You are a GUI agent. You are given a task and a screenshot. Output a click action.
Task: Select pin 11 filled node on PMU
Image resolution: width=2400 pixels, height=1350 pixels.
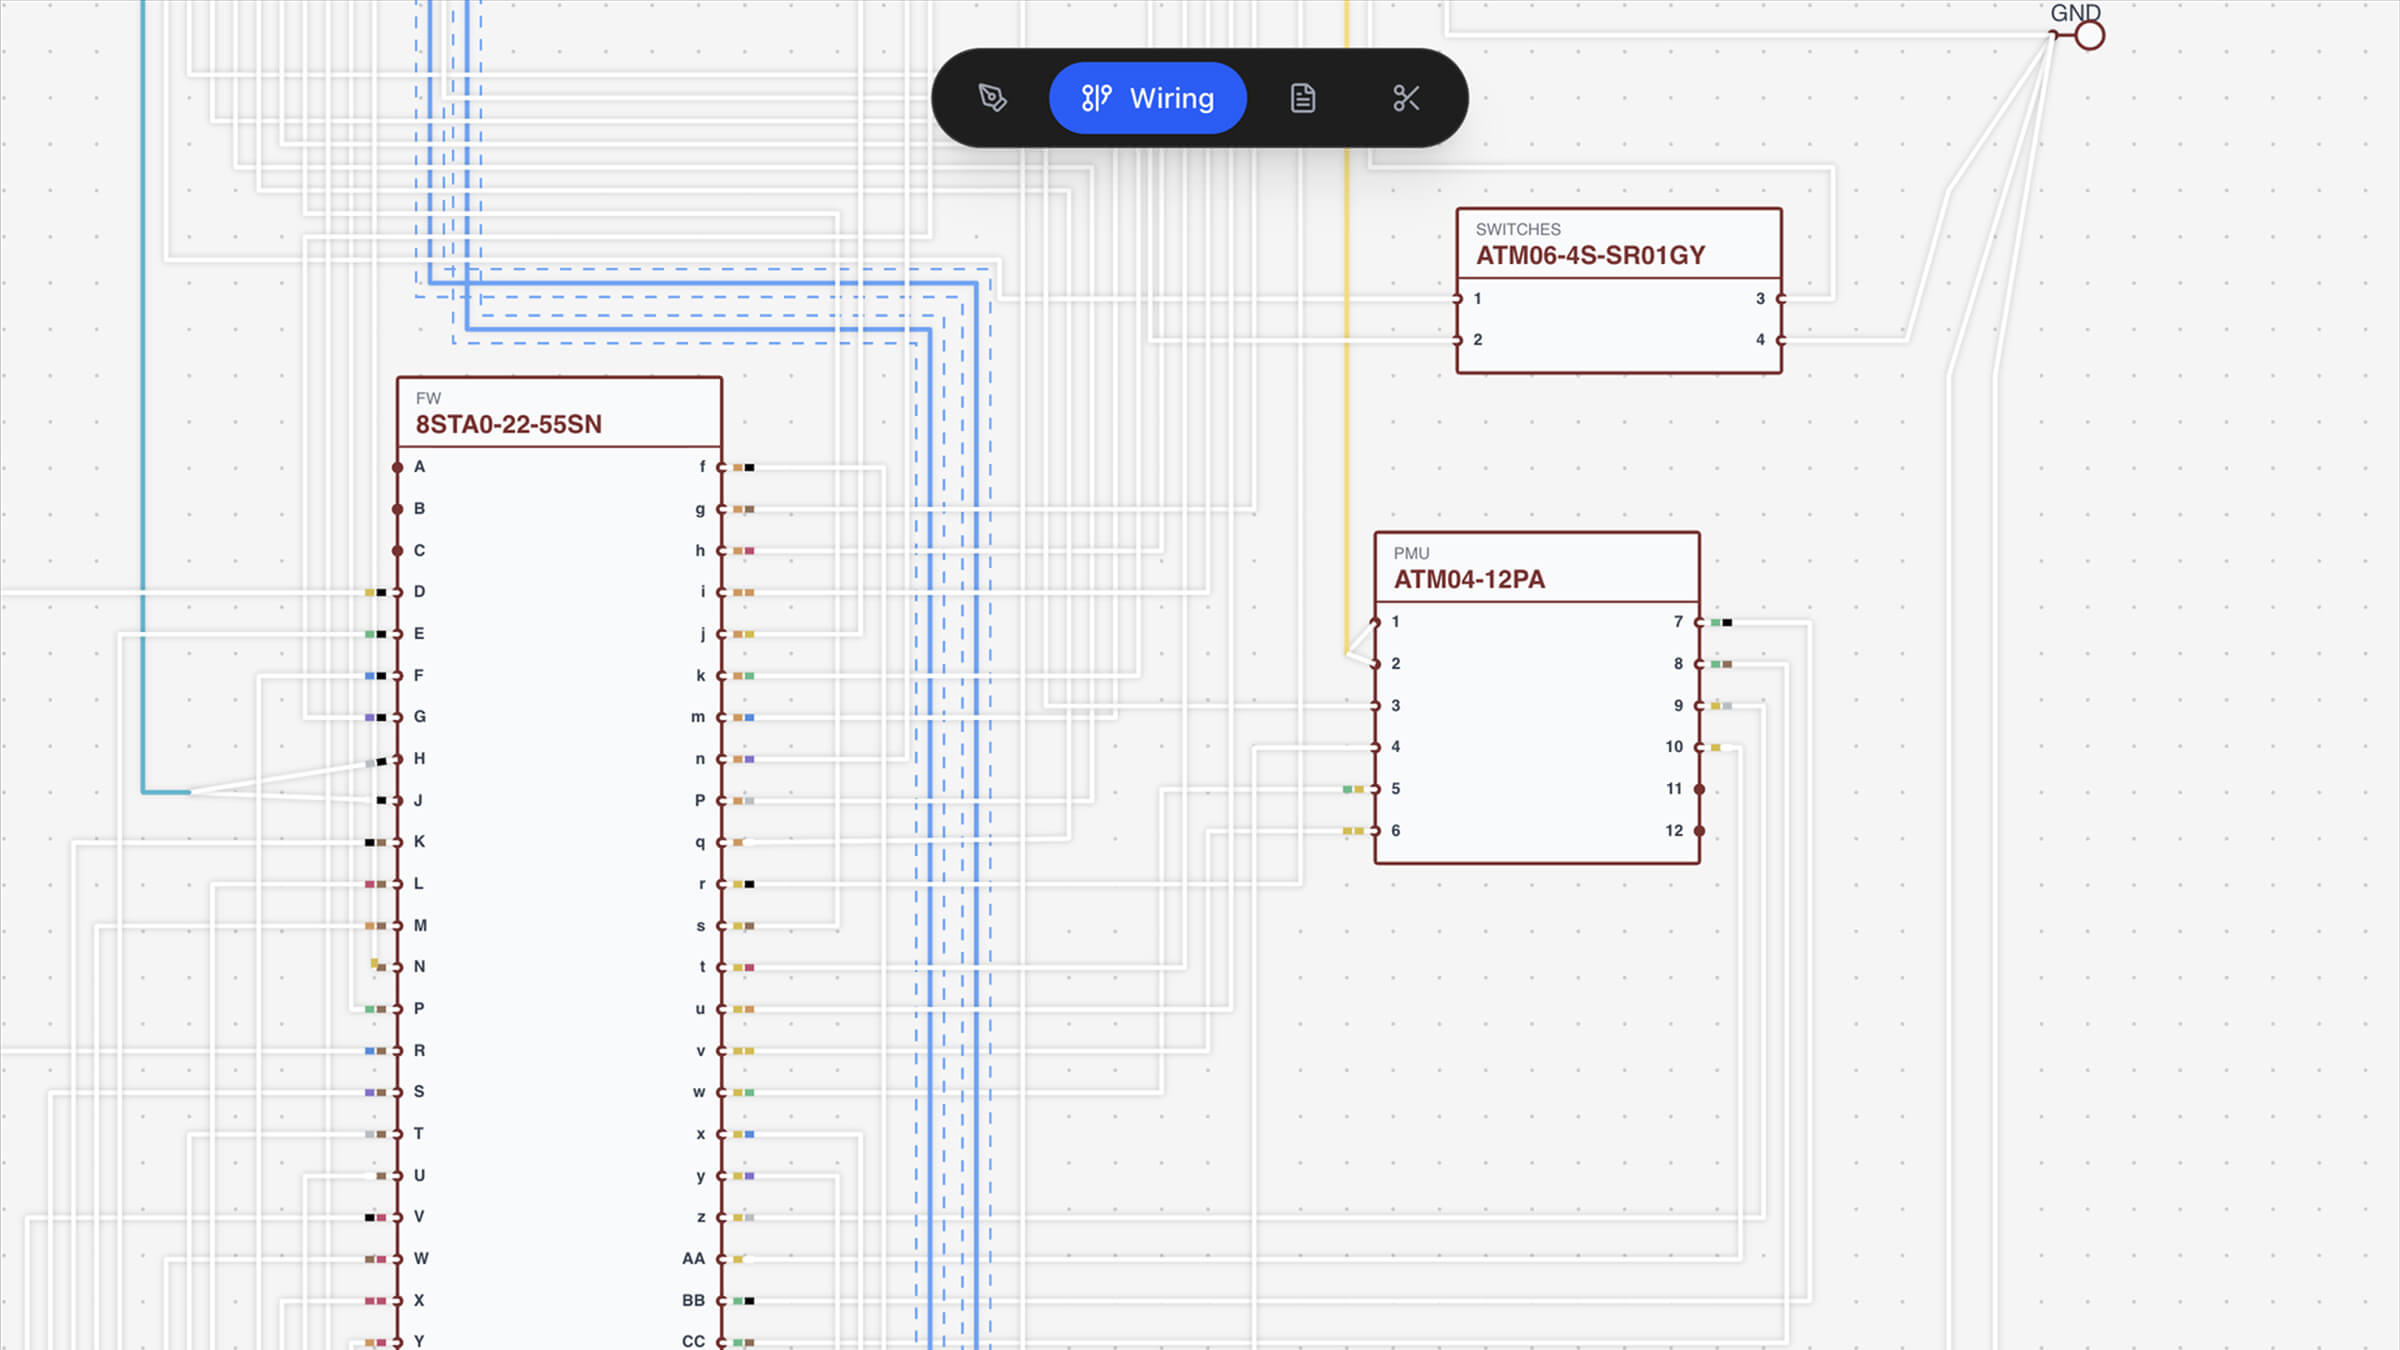point(1699,789)
